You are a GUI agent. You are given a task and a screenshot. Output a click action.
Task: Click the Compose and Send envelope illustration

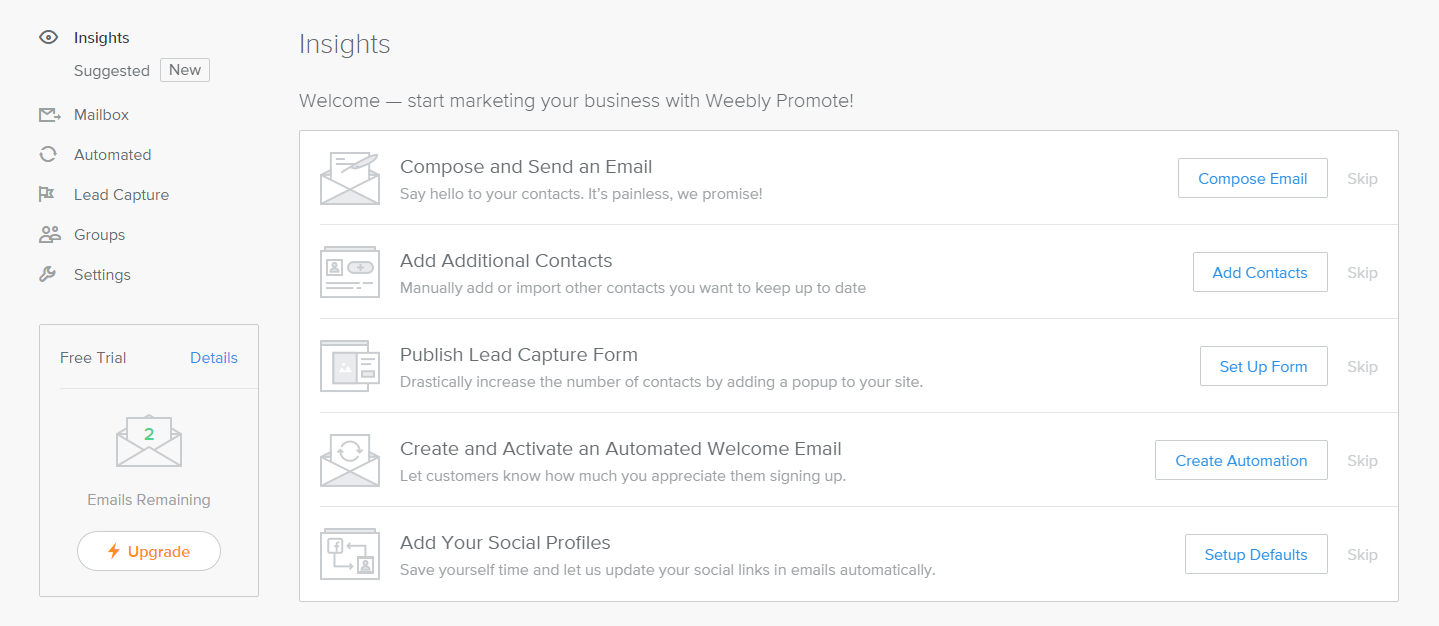coord(350,178)
